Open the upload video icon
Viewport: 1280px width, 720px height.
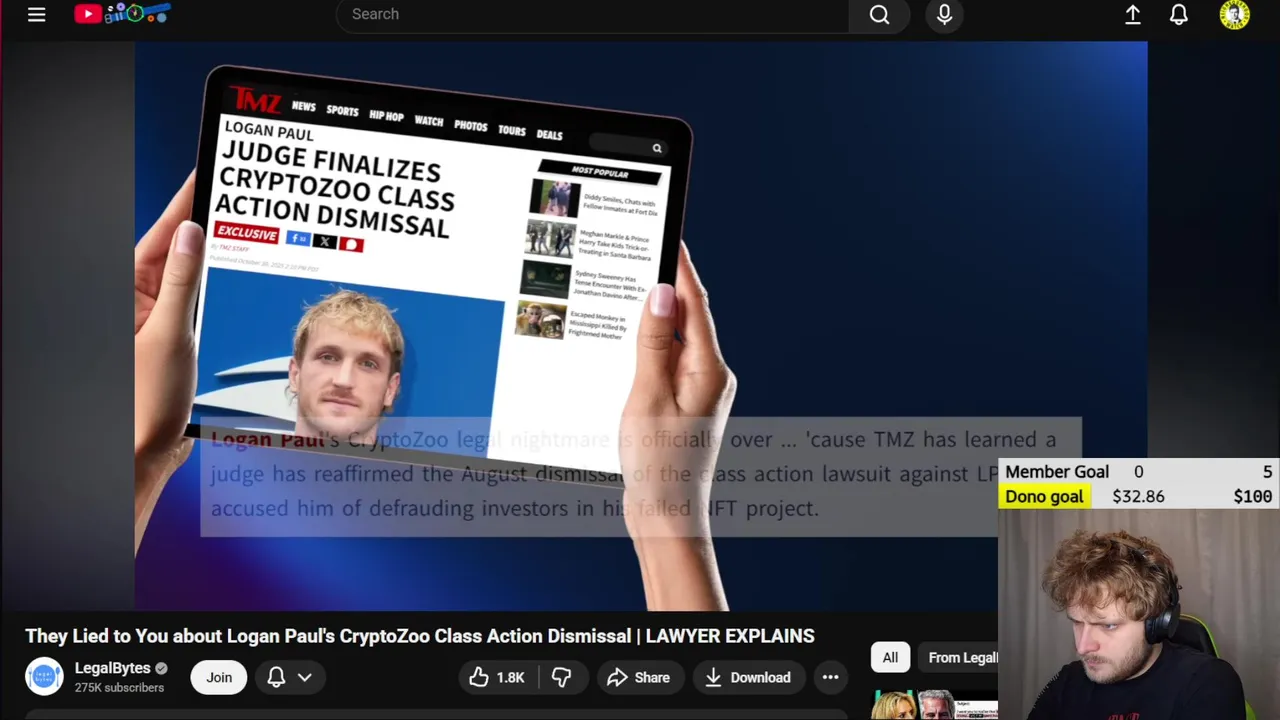point(1133,14)
